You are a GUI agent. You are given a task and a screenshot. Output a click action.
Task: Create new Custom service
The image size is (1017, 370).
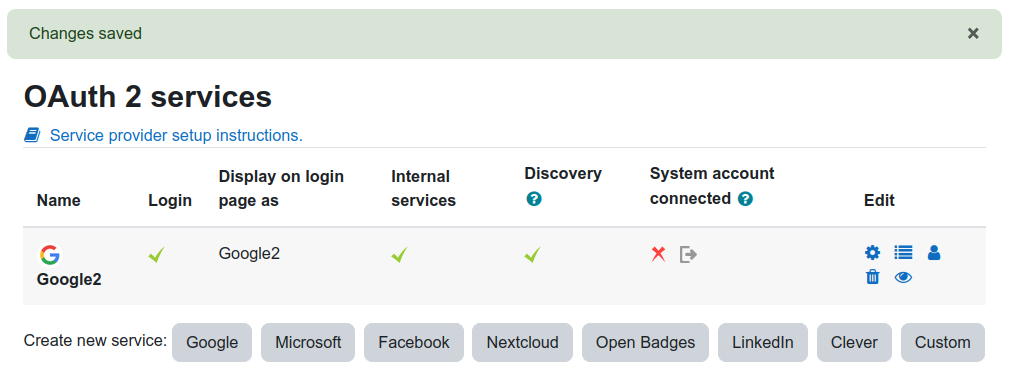(x=942, y=342)
